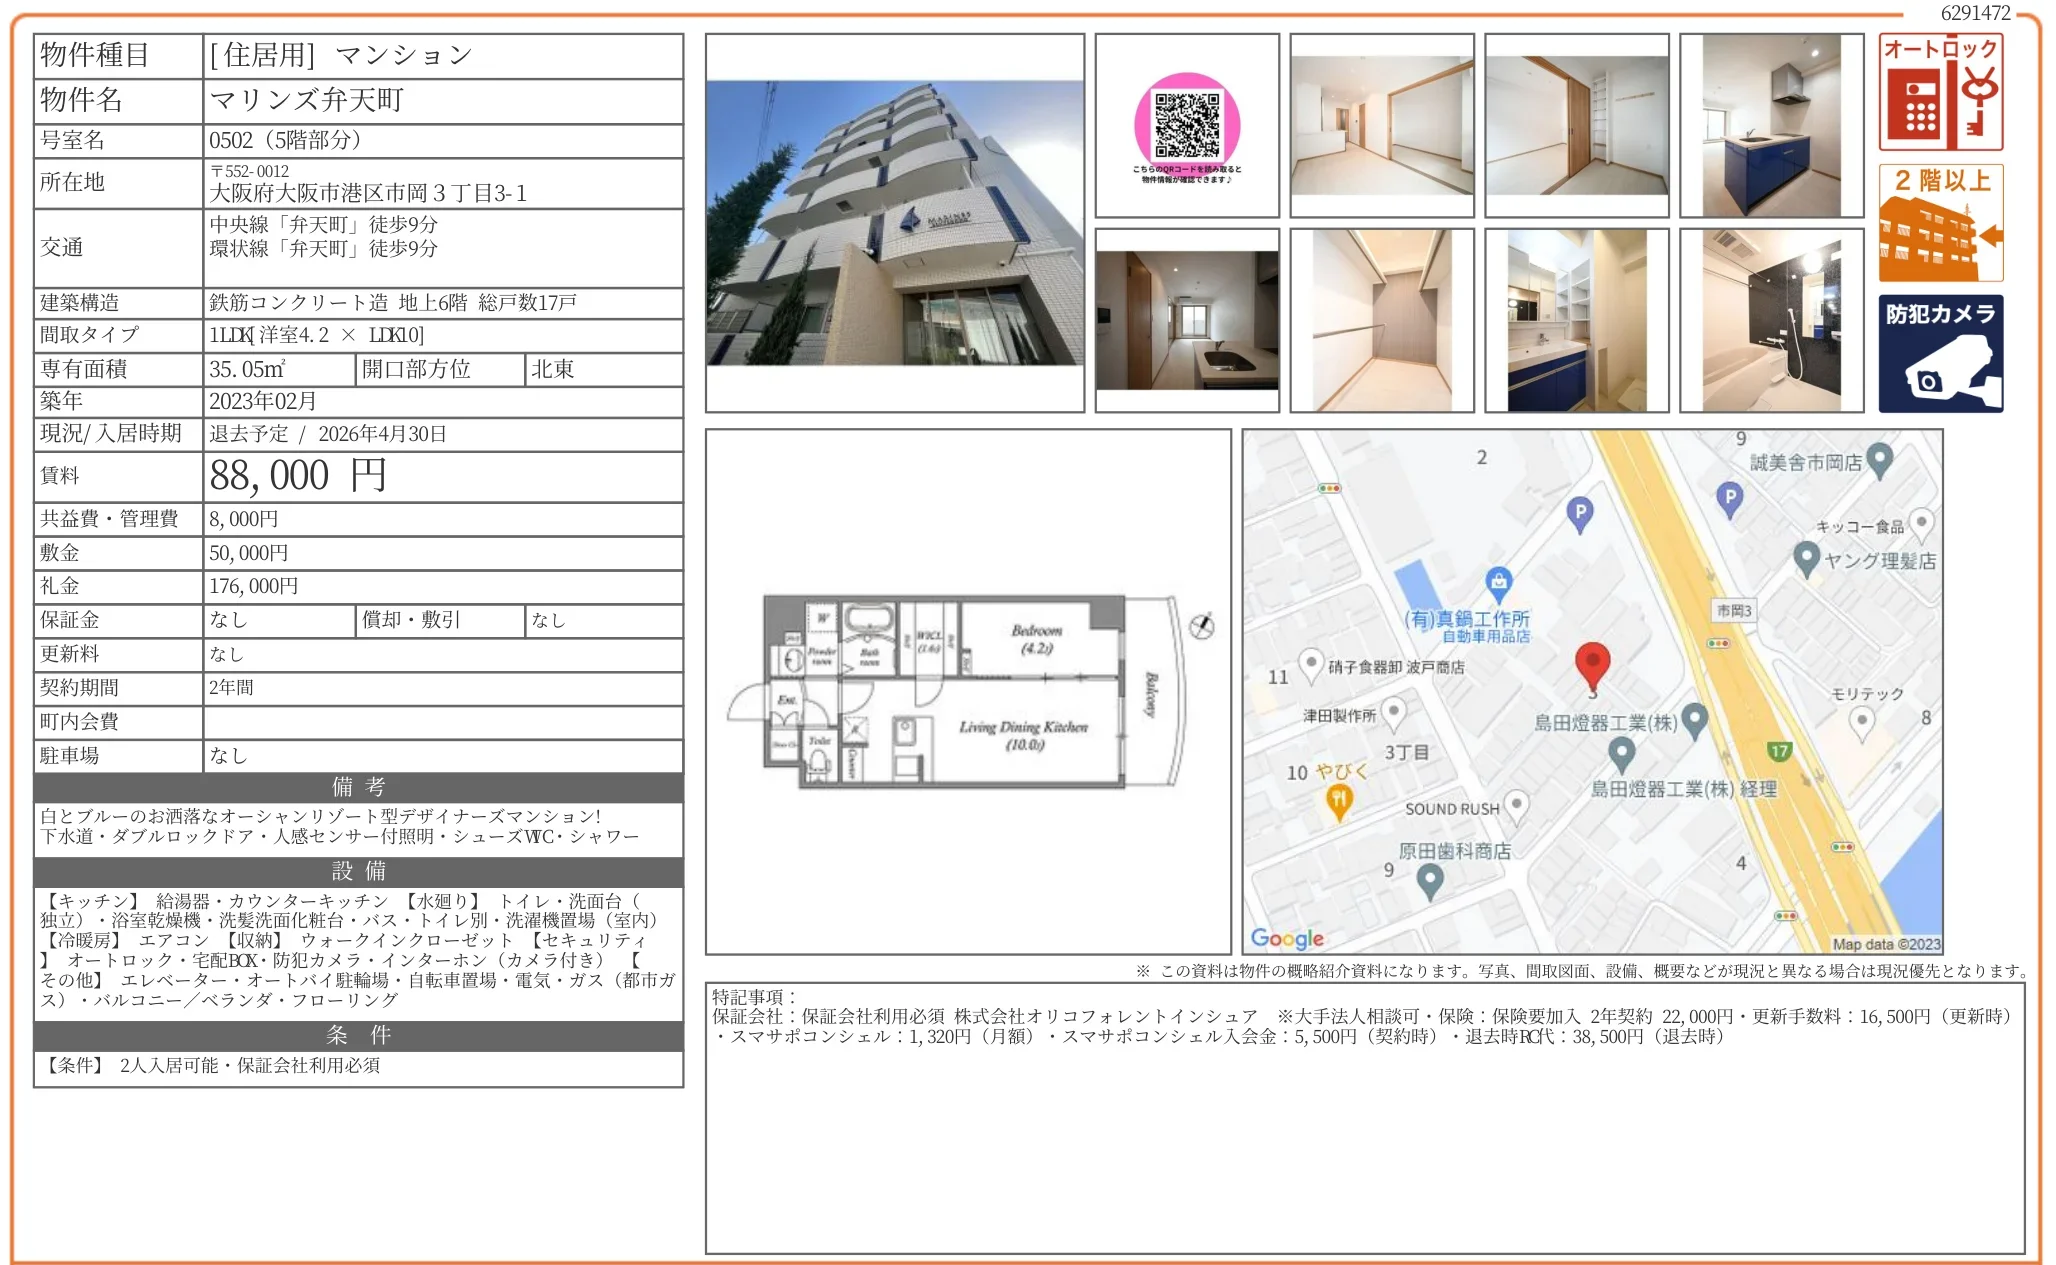The height and width of the screenshot is (1265, 2056).
Task: Click the Google logo on the map
Action: 1286,938
